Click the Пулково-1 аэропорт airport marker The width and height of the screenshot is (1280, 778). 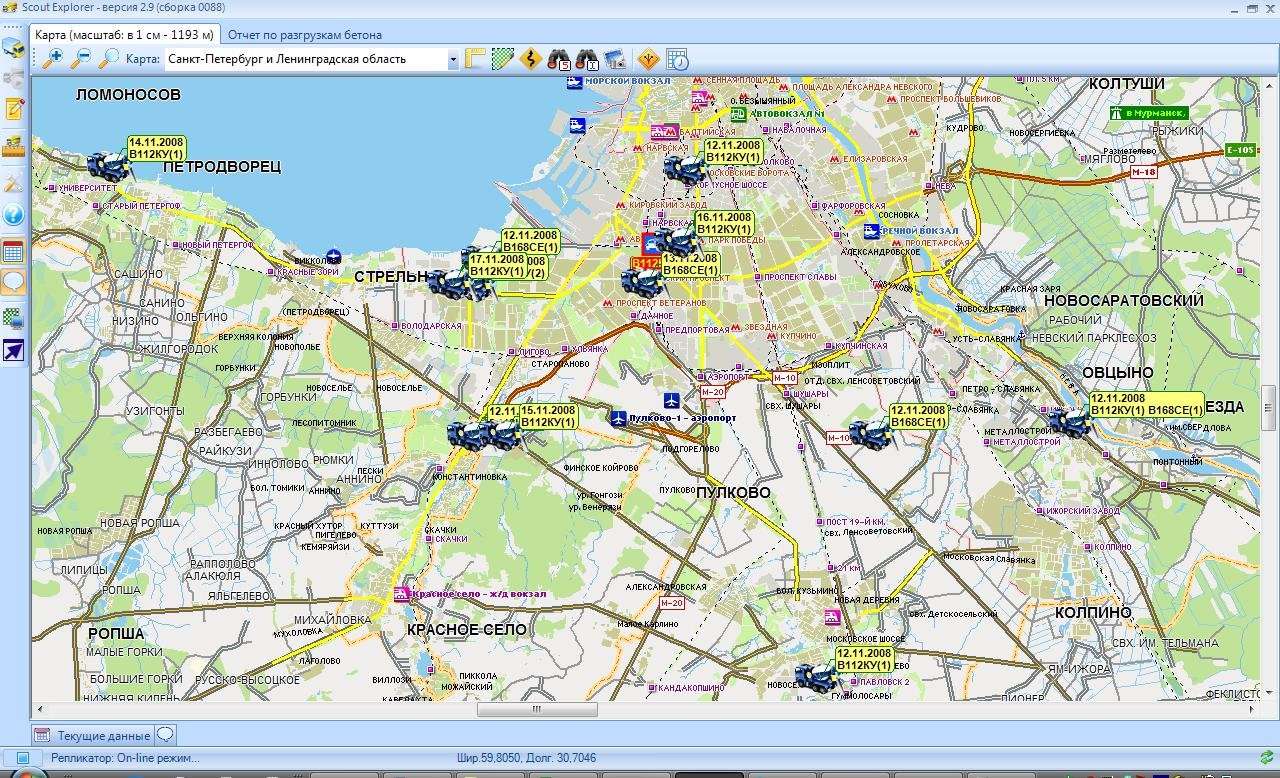click(618, 418)
